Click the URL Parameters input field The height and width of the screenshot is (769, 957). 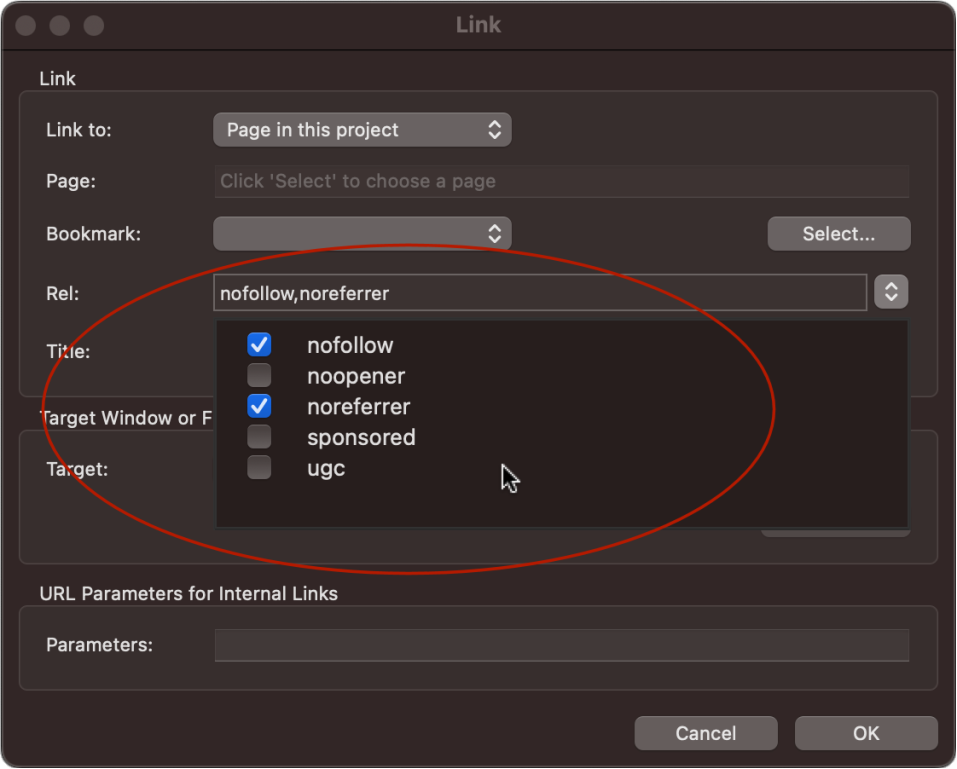coord(561,645)
